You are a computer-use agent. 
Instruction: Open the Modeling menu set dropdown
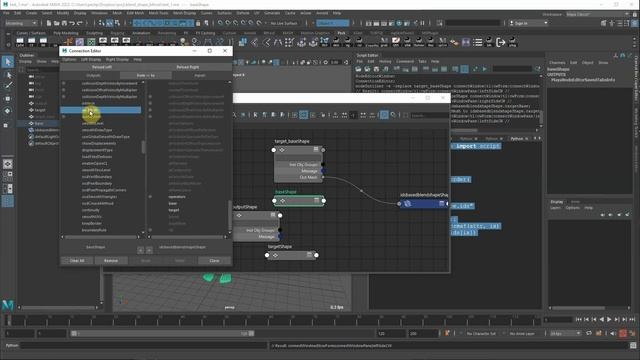21,23
